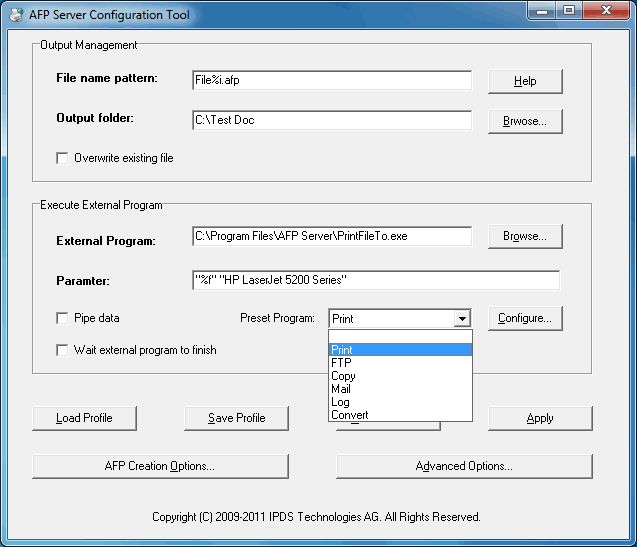Screen dimensions: 637x547
Task: Open the Configure dialog
Action: point(525,318)
